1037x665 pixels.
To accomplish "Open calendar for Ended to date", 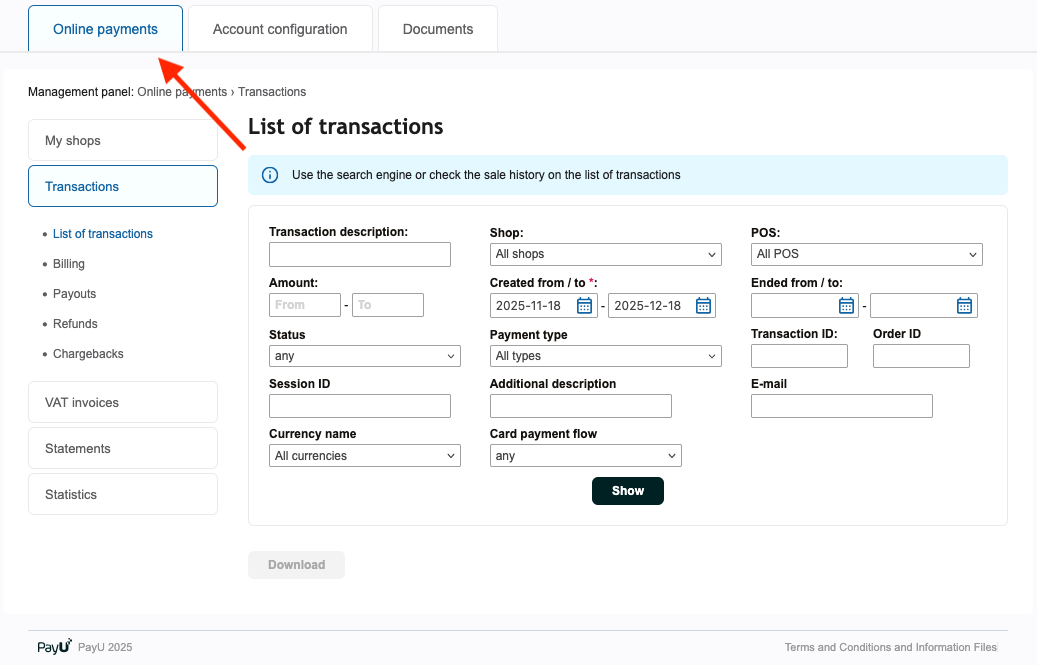I will pos(964,306).
